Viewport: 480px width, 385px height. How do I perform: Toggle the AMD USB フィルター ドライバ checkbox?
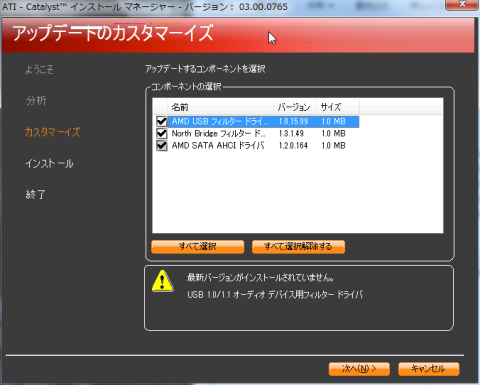[162, 121]
